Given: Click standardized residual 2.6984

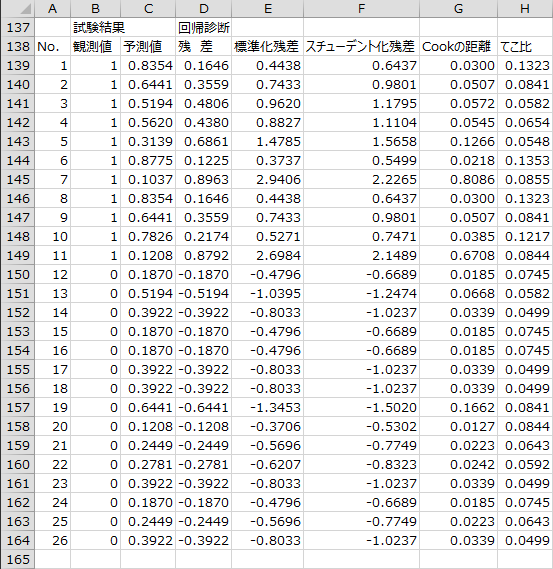Looking at the screenshot, I should 267,255.
